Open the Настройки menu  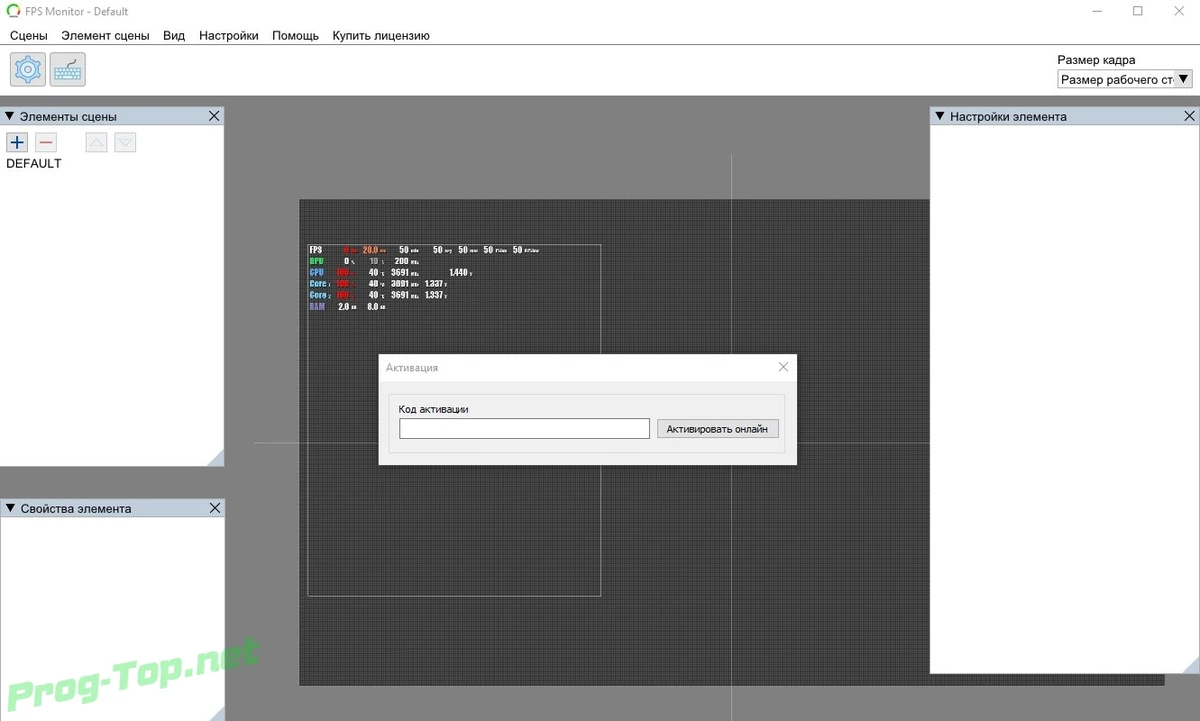(x=229, y=35)
